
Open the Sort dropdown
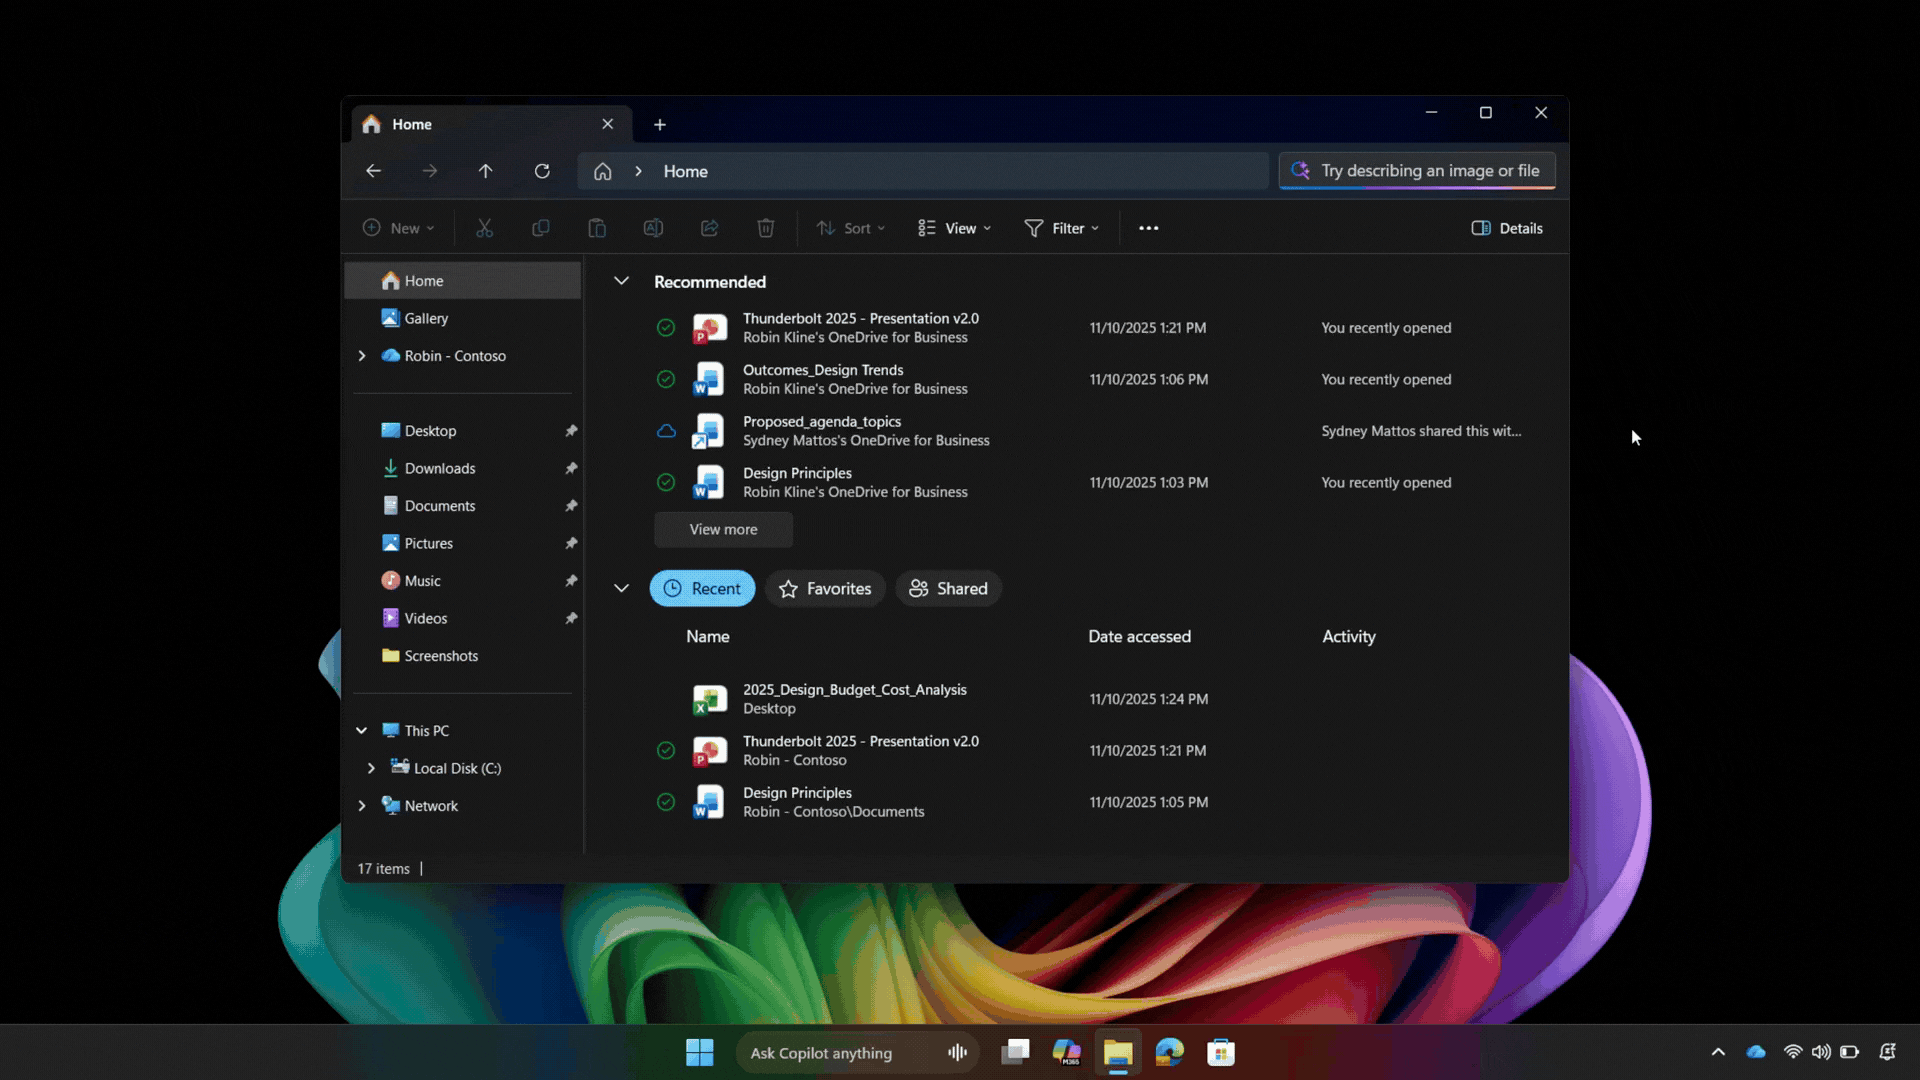point(851,228)
